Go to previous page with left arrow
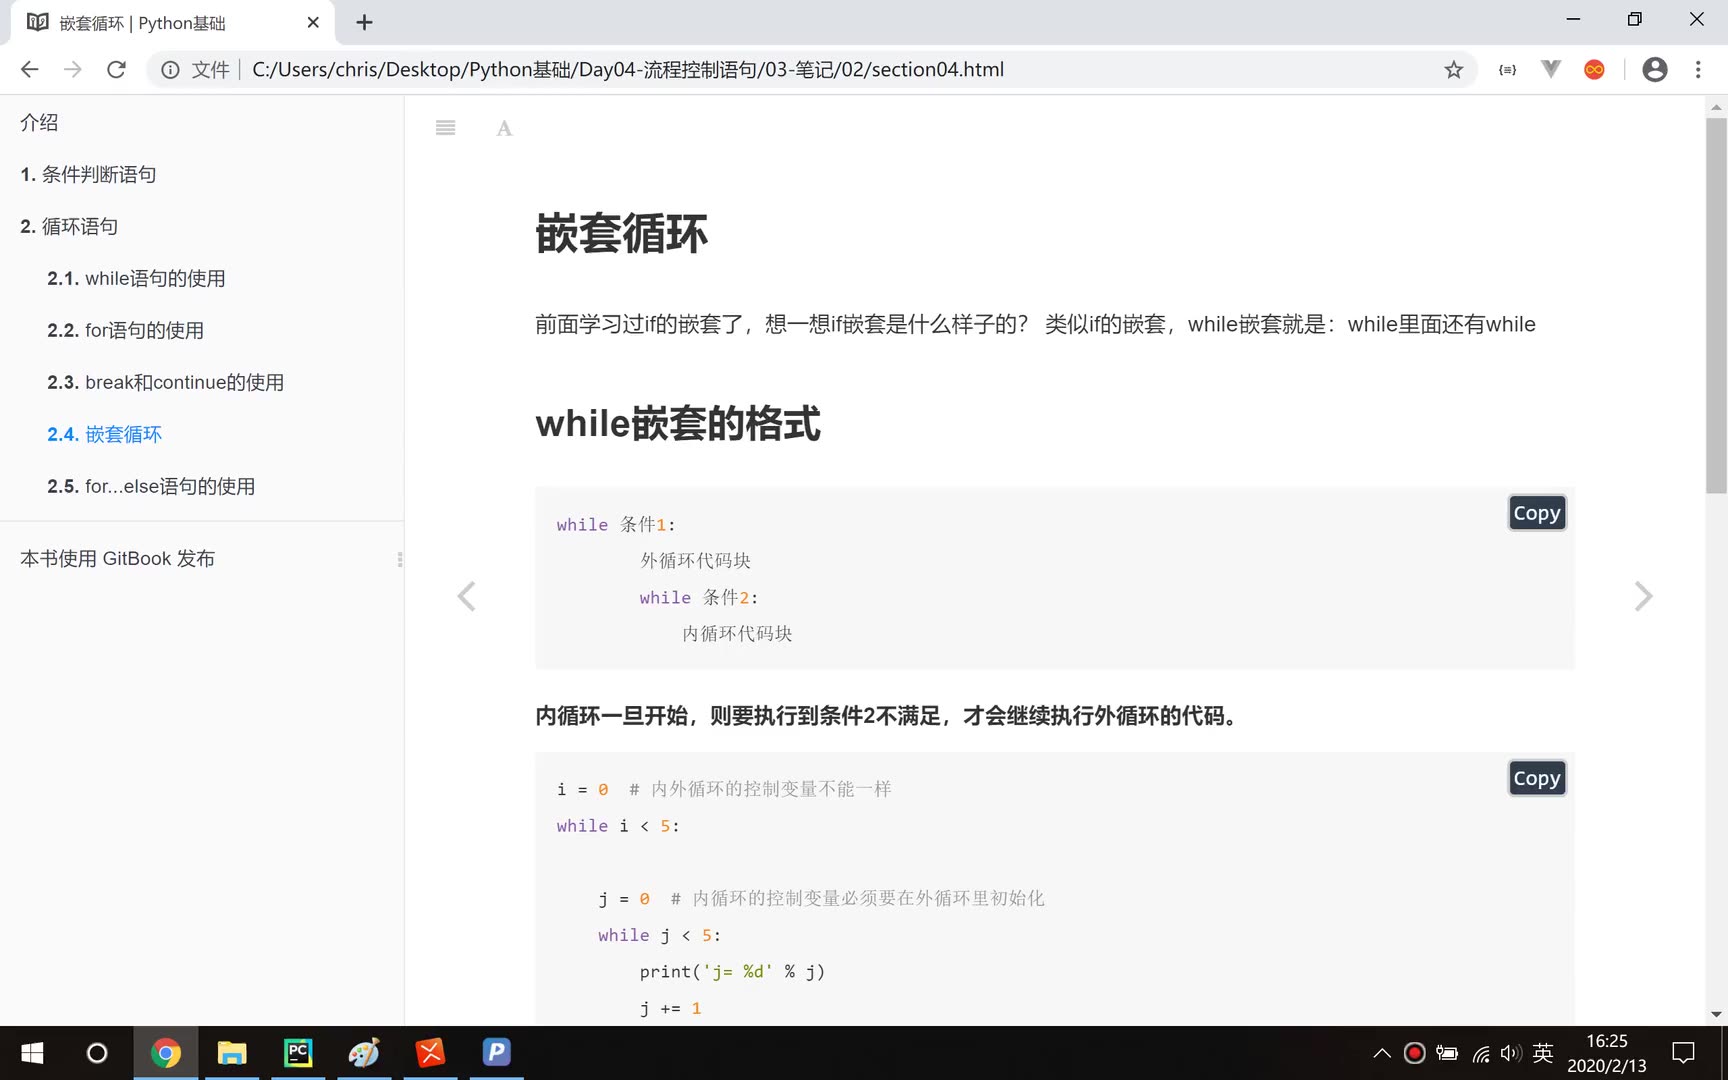The image size is (1728, 1080). click(x=466, y=596)
